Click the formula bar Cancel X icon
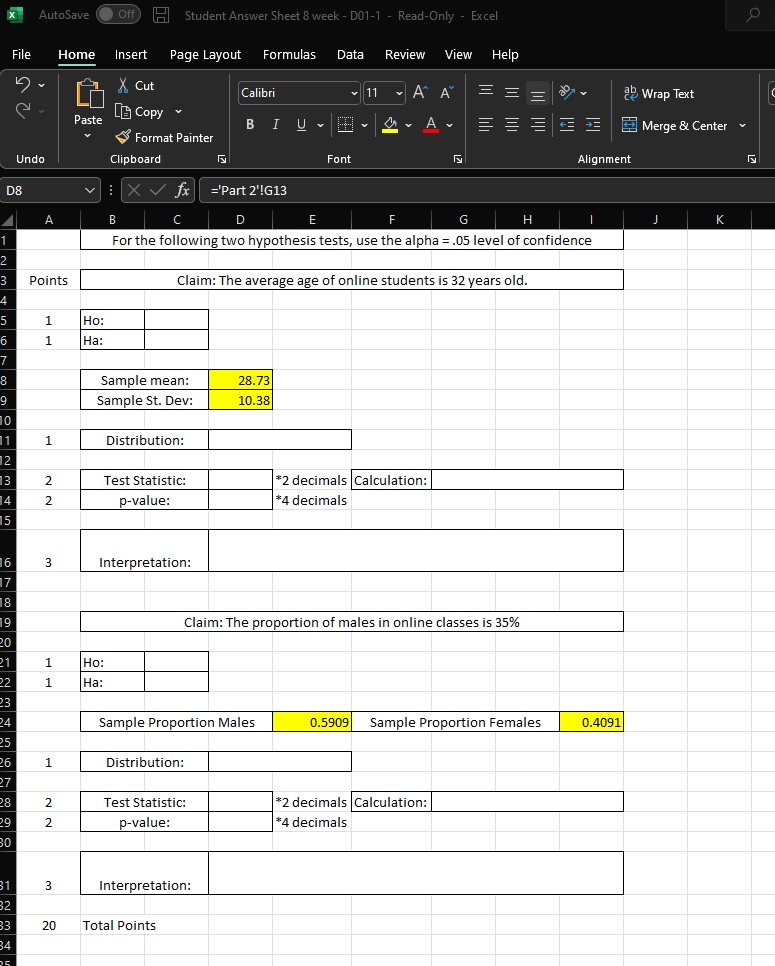 pyautogui.click(x=134, y=190)
